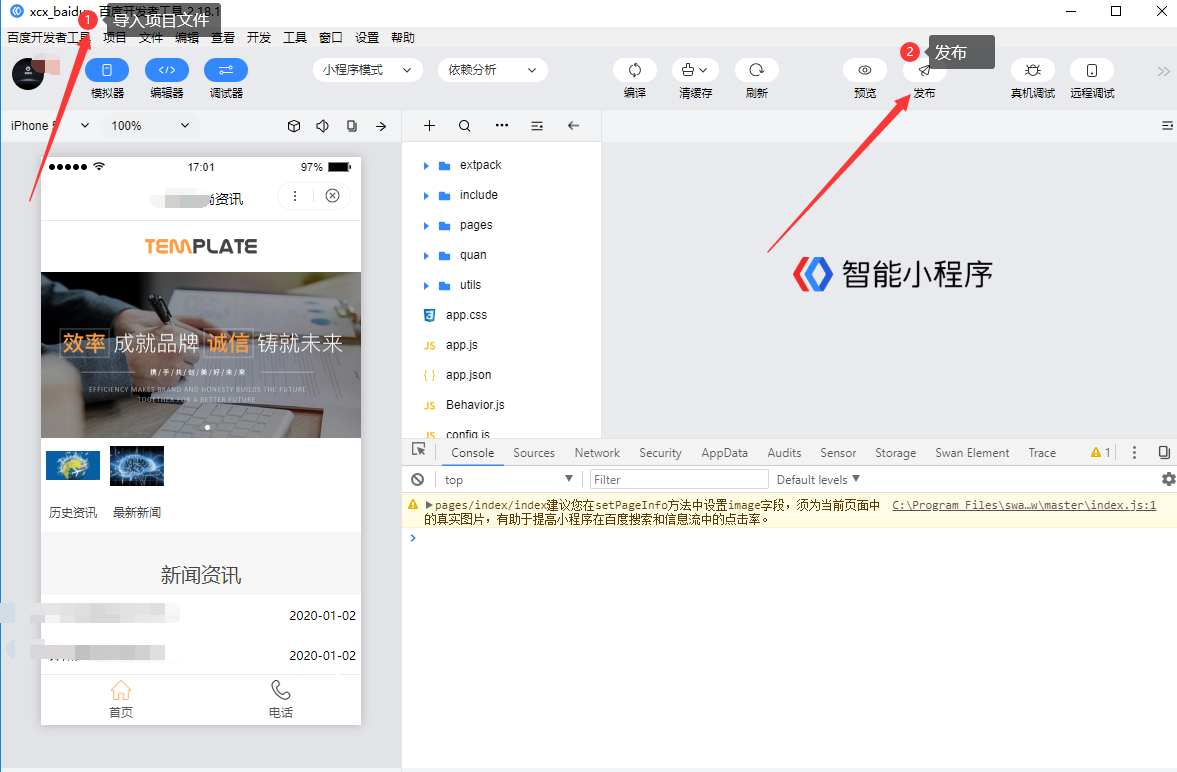The height and width of the screenshot is (772, 1177).
Task: Toggle simulator sound speaker icon
Action: (322, 125)
